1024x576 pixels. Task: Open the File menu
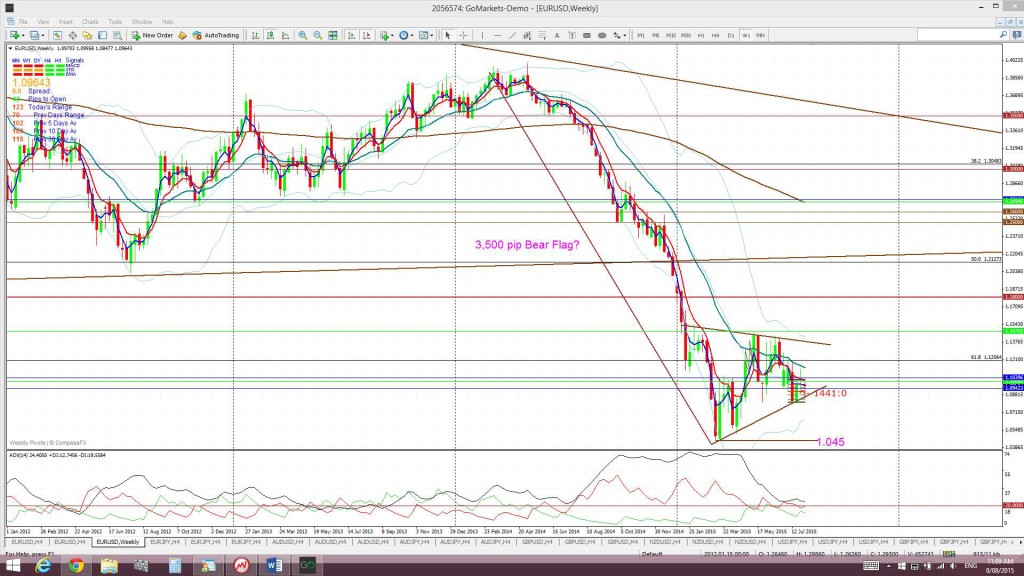[x=24, y=22]
